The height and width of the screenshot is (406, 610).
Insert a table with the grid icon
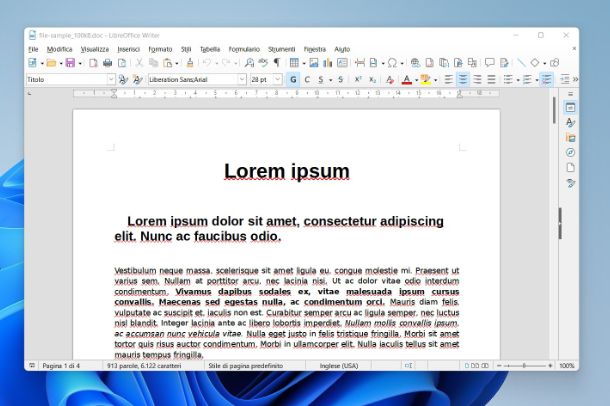pos(294,63)
